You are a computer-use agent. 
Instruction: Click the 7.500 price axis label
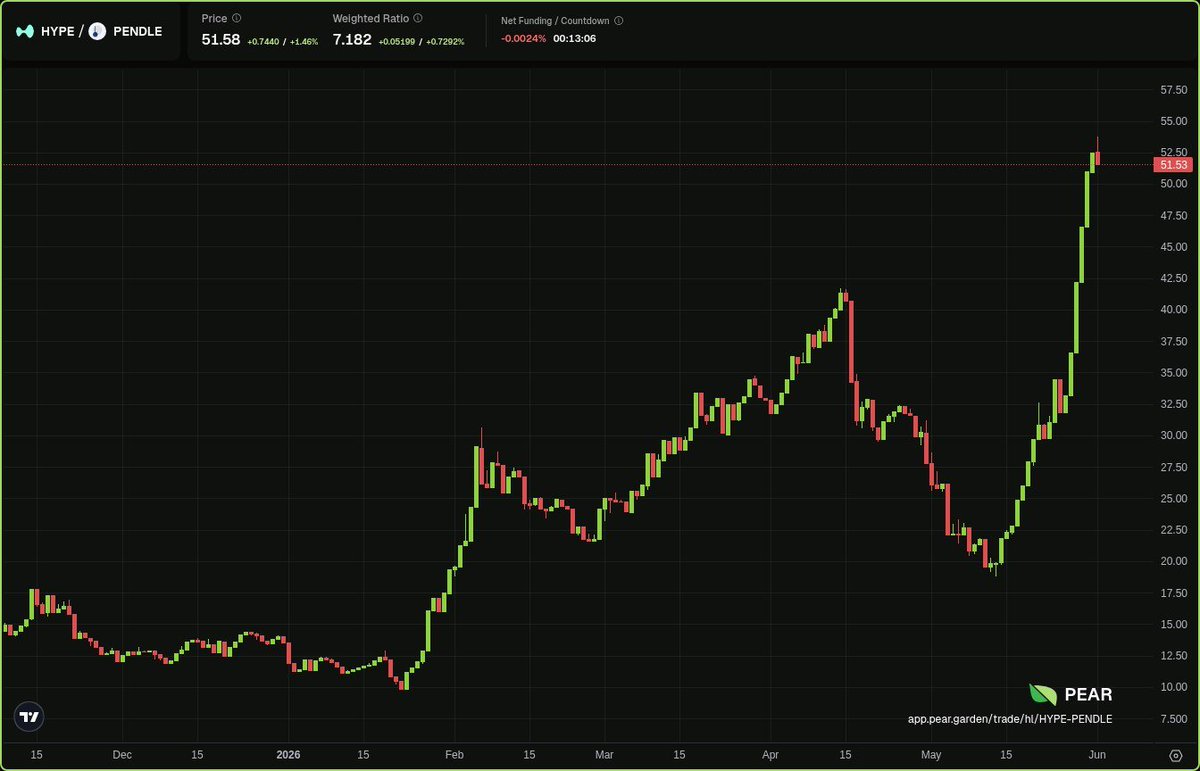(1173, 718)
